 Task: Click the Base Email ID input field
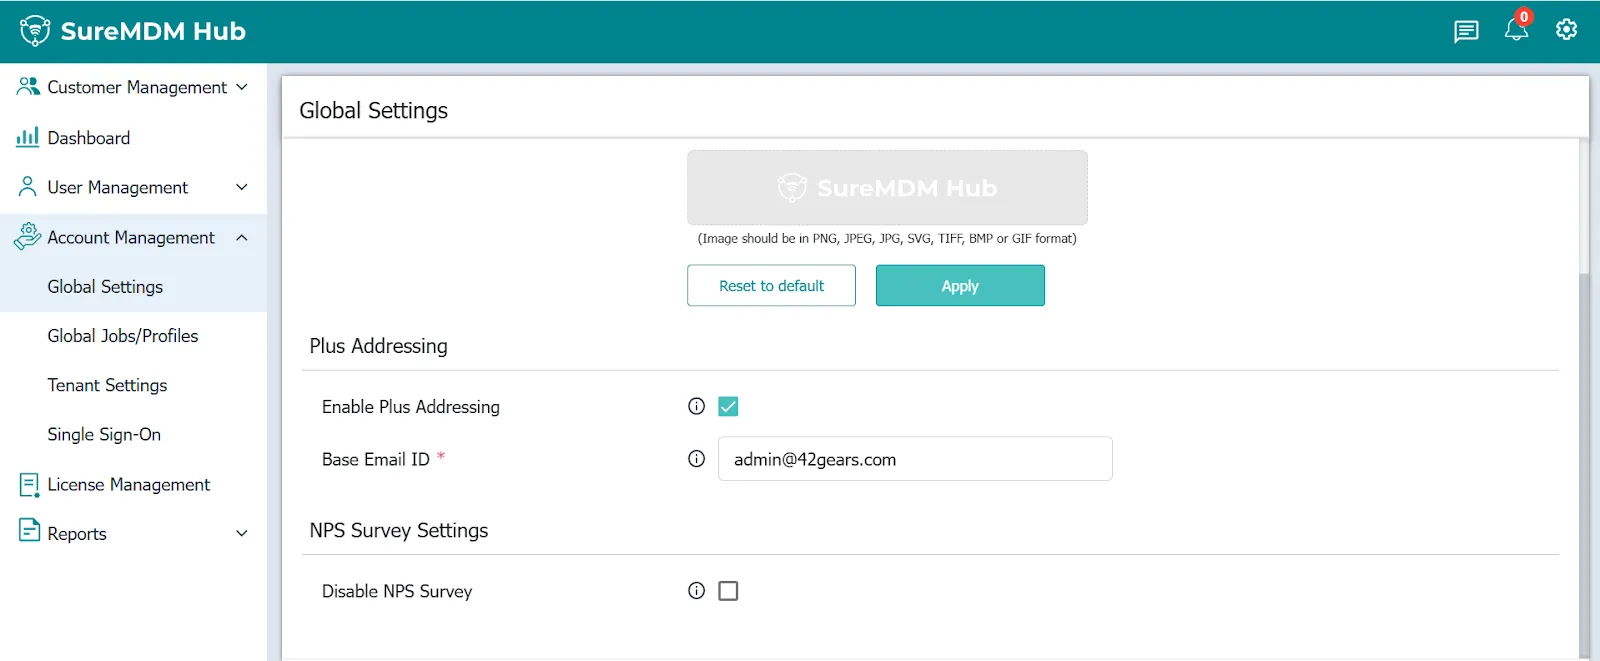coord(915,459)
